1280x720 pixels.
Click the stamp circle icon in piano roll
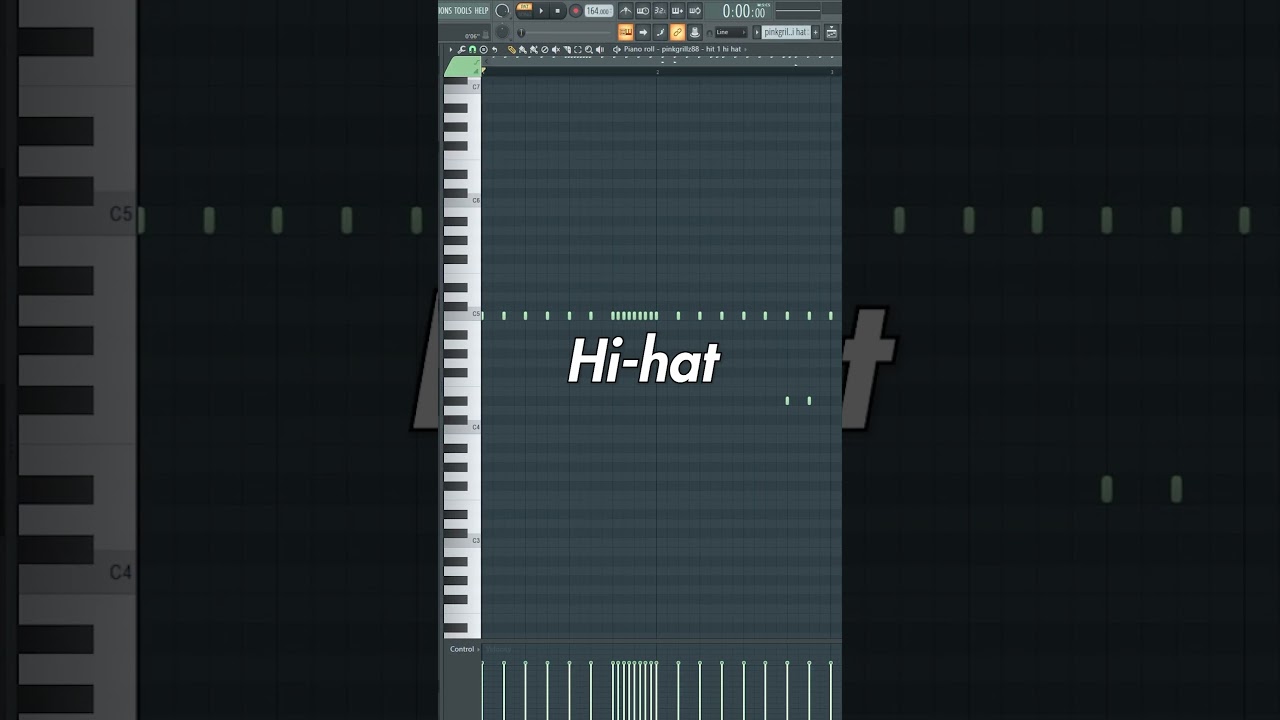(483, 50)
